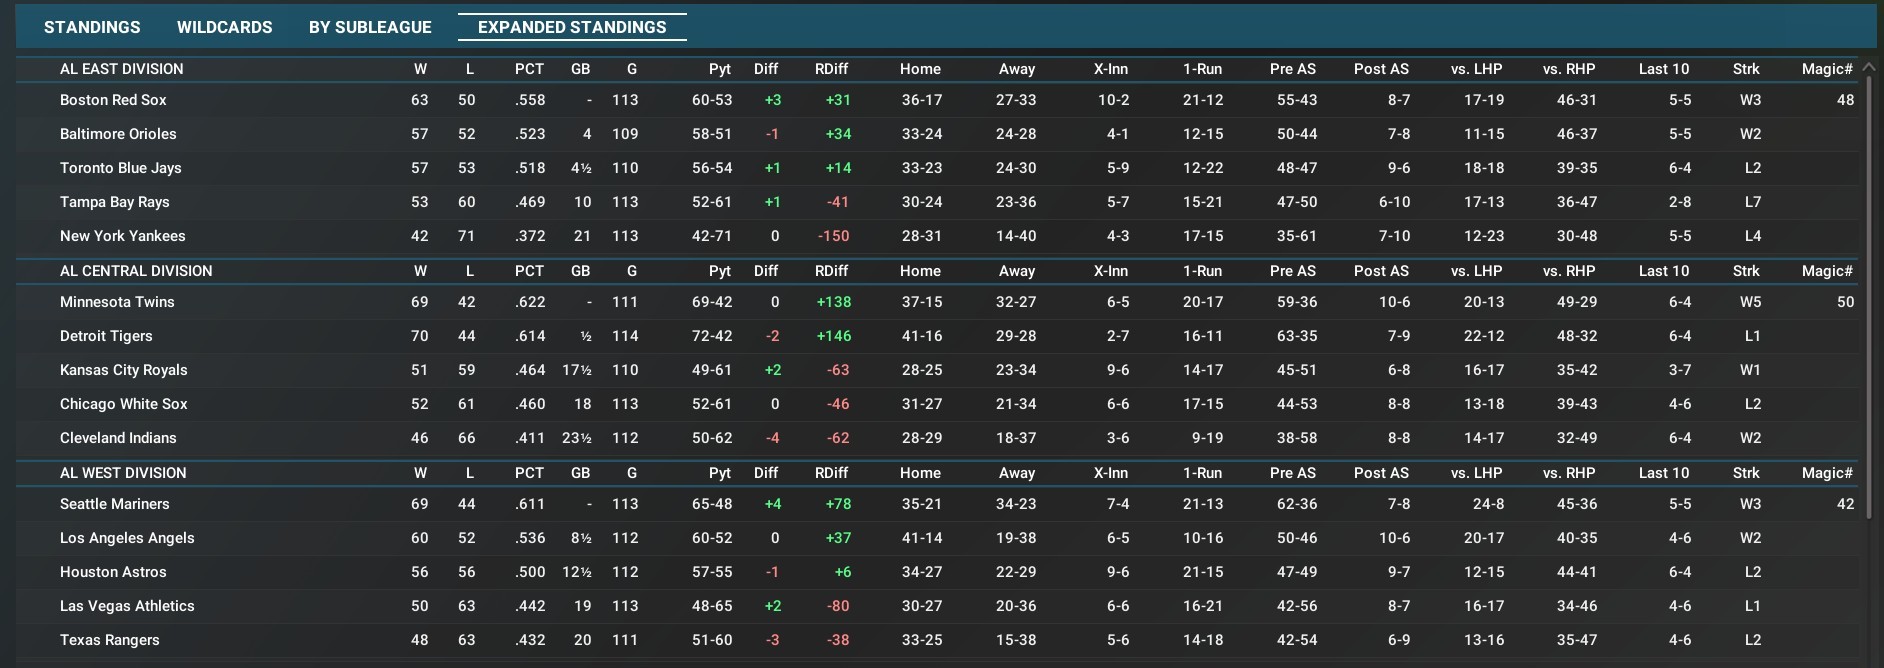Open the Boston Red Sox team link
This screenshot has height=668, width=1884.
(x=113, y=100)
